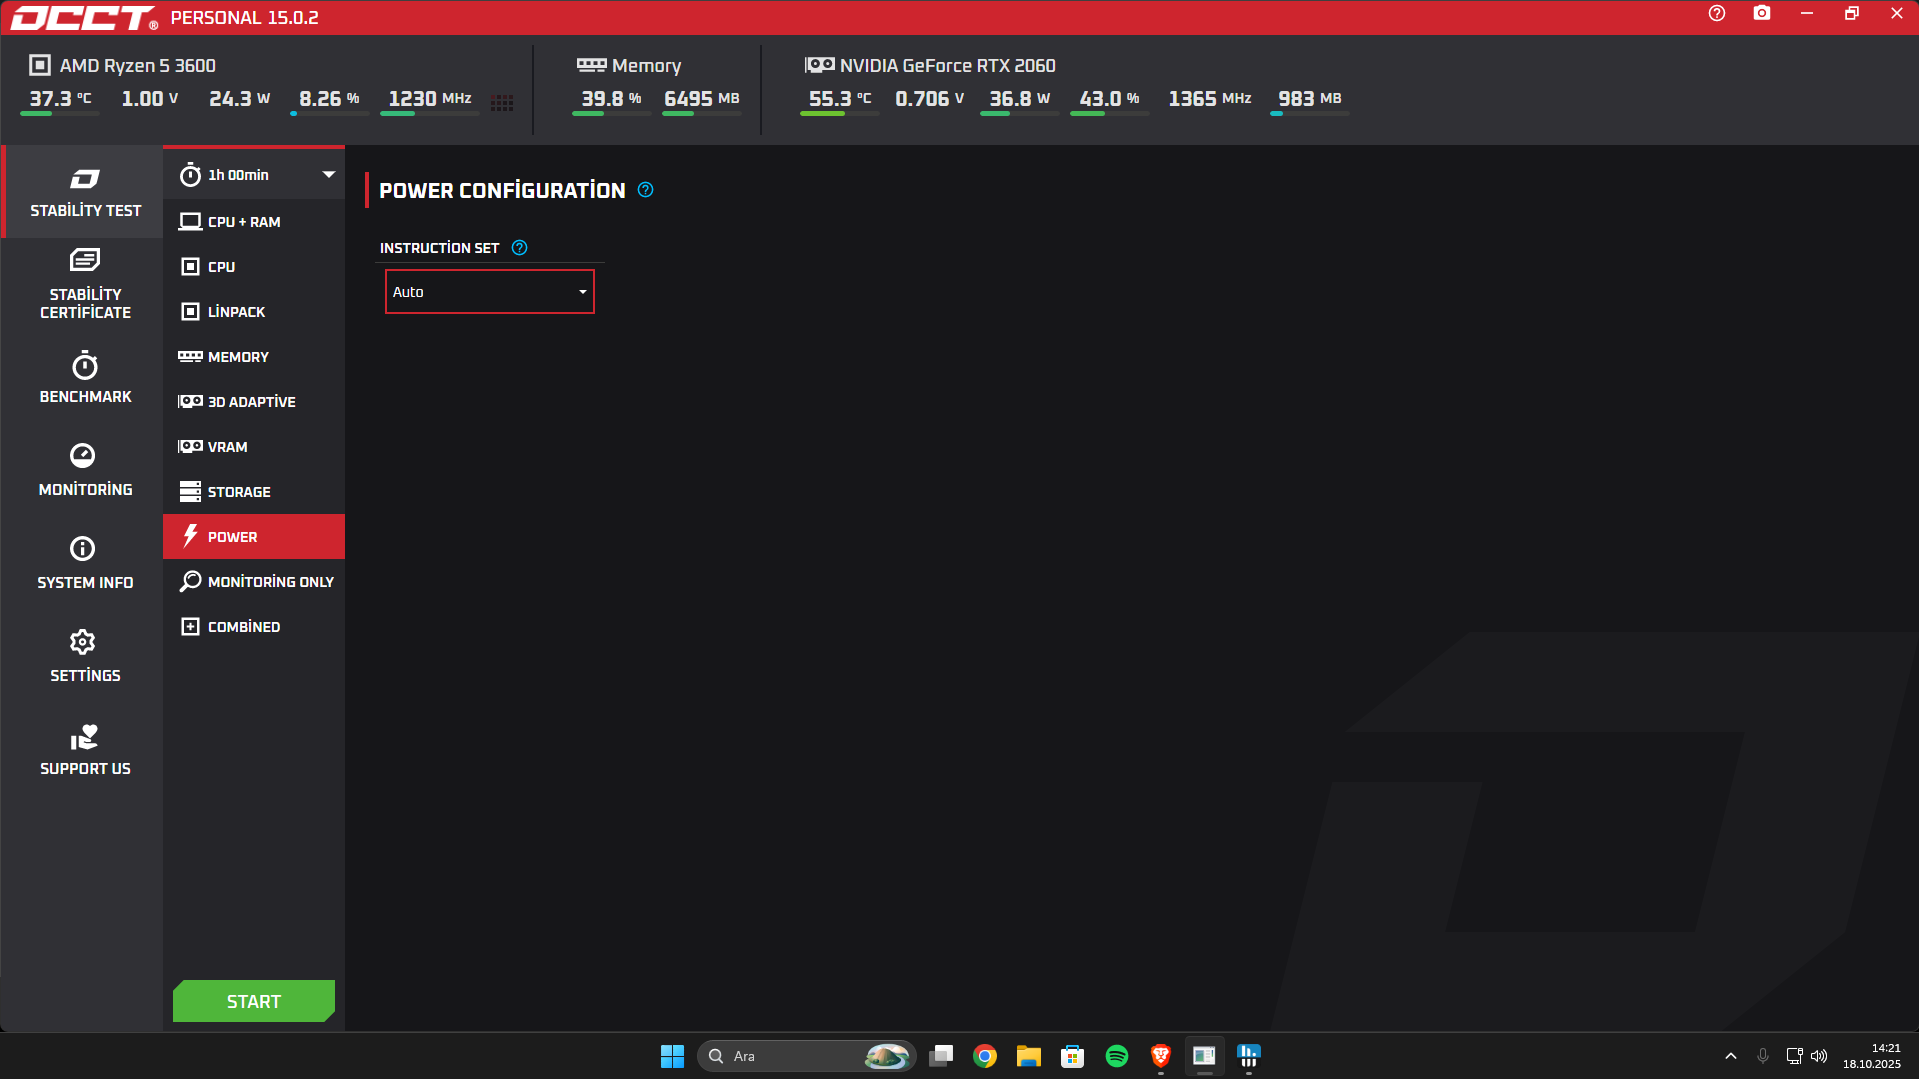
Task: Expand the 1h 00min test duration dropdown
Action: [x=255, y=175]
